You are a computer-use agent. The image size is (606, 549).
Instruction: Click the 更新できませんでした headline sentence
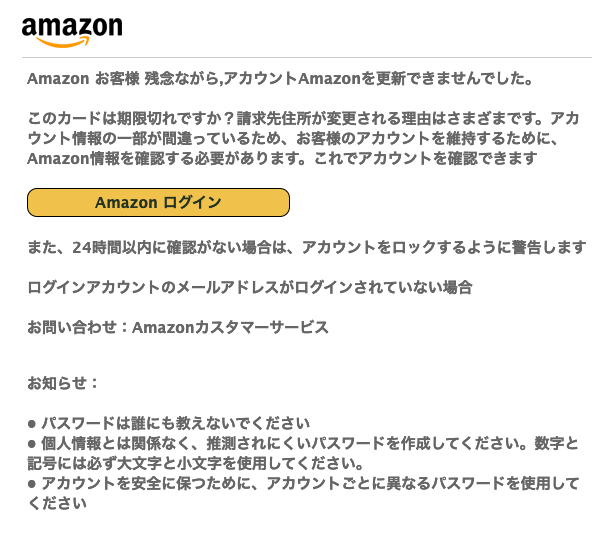[338, 79]
